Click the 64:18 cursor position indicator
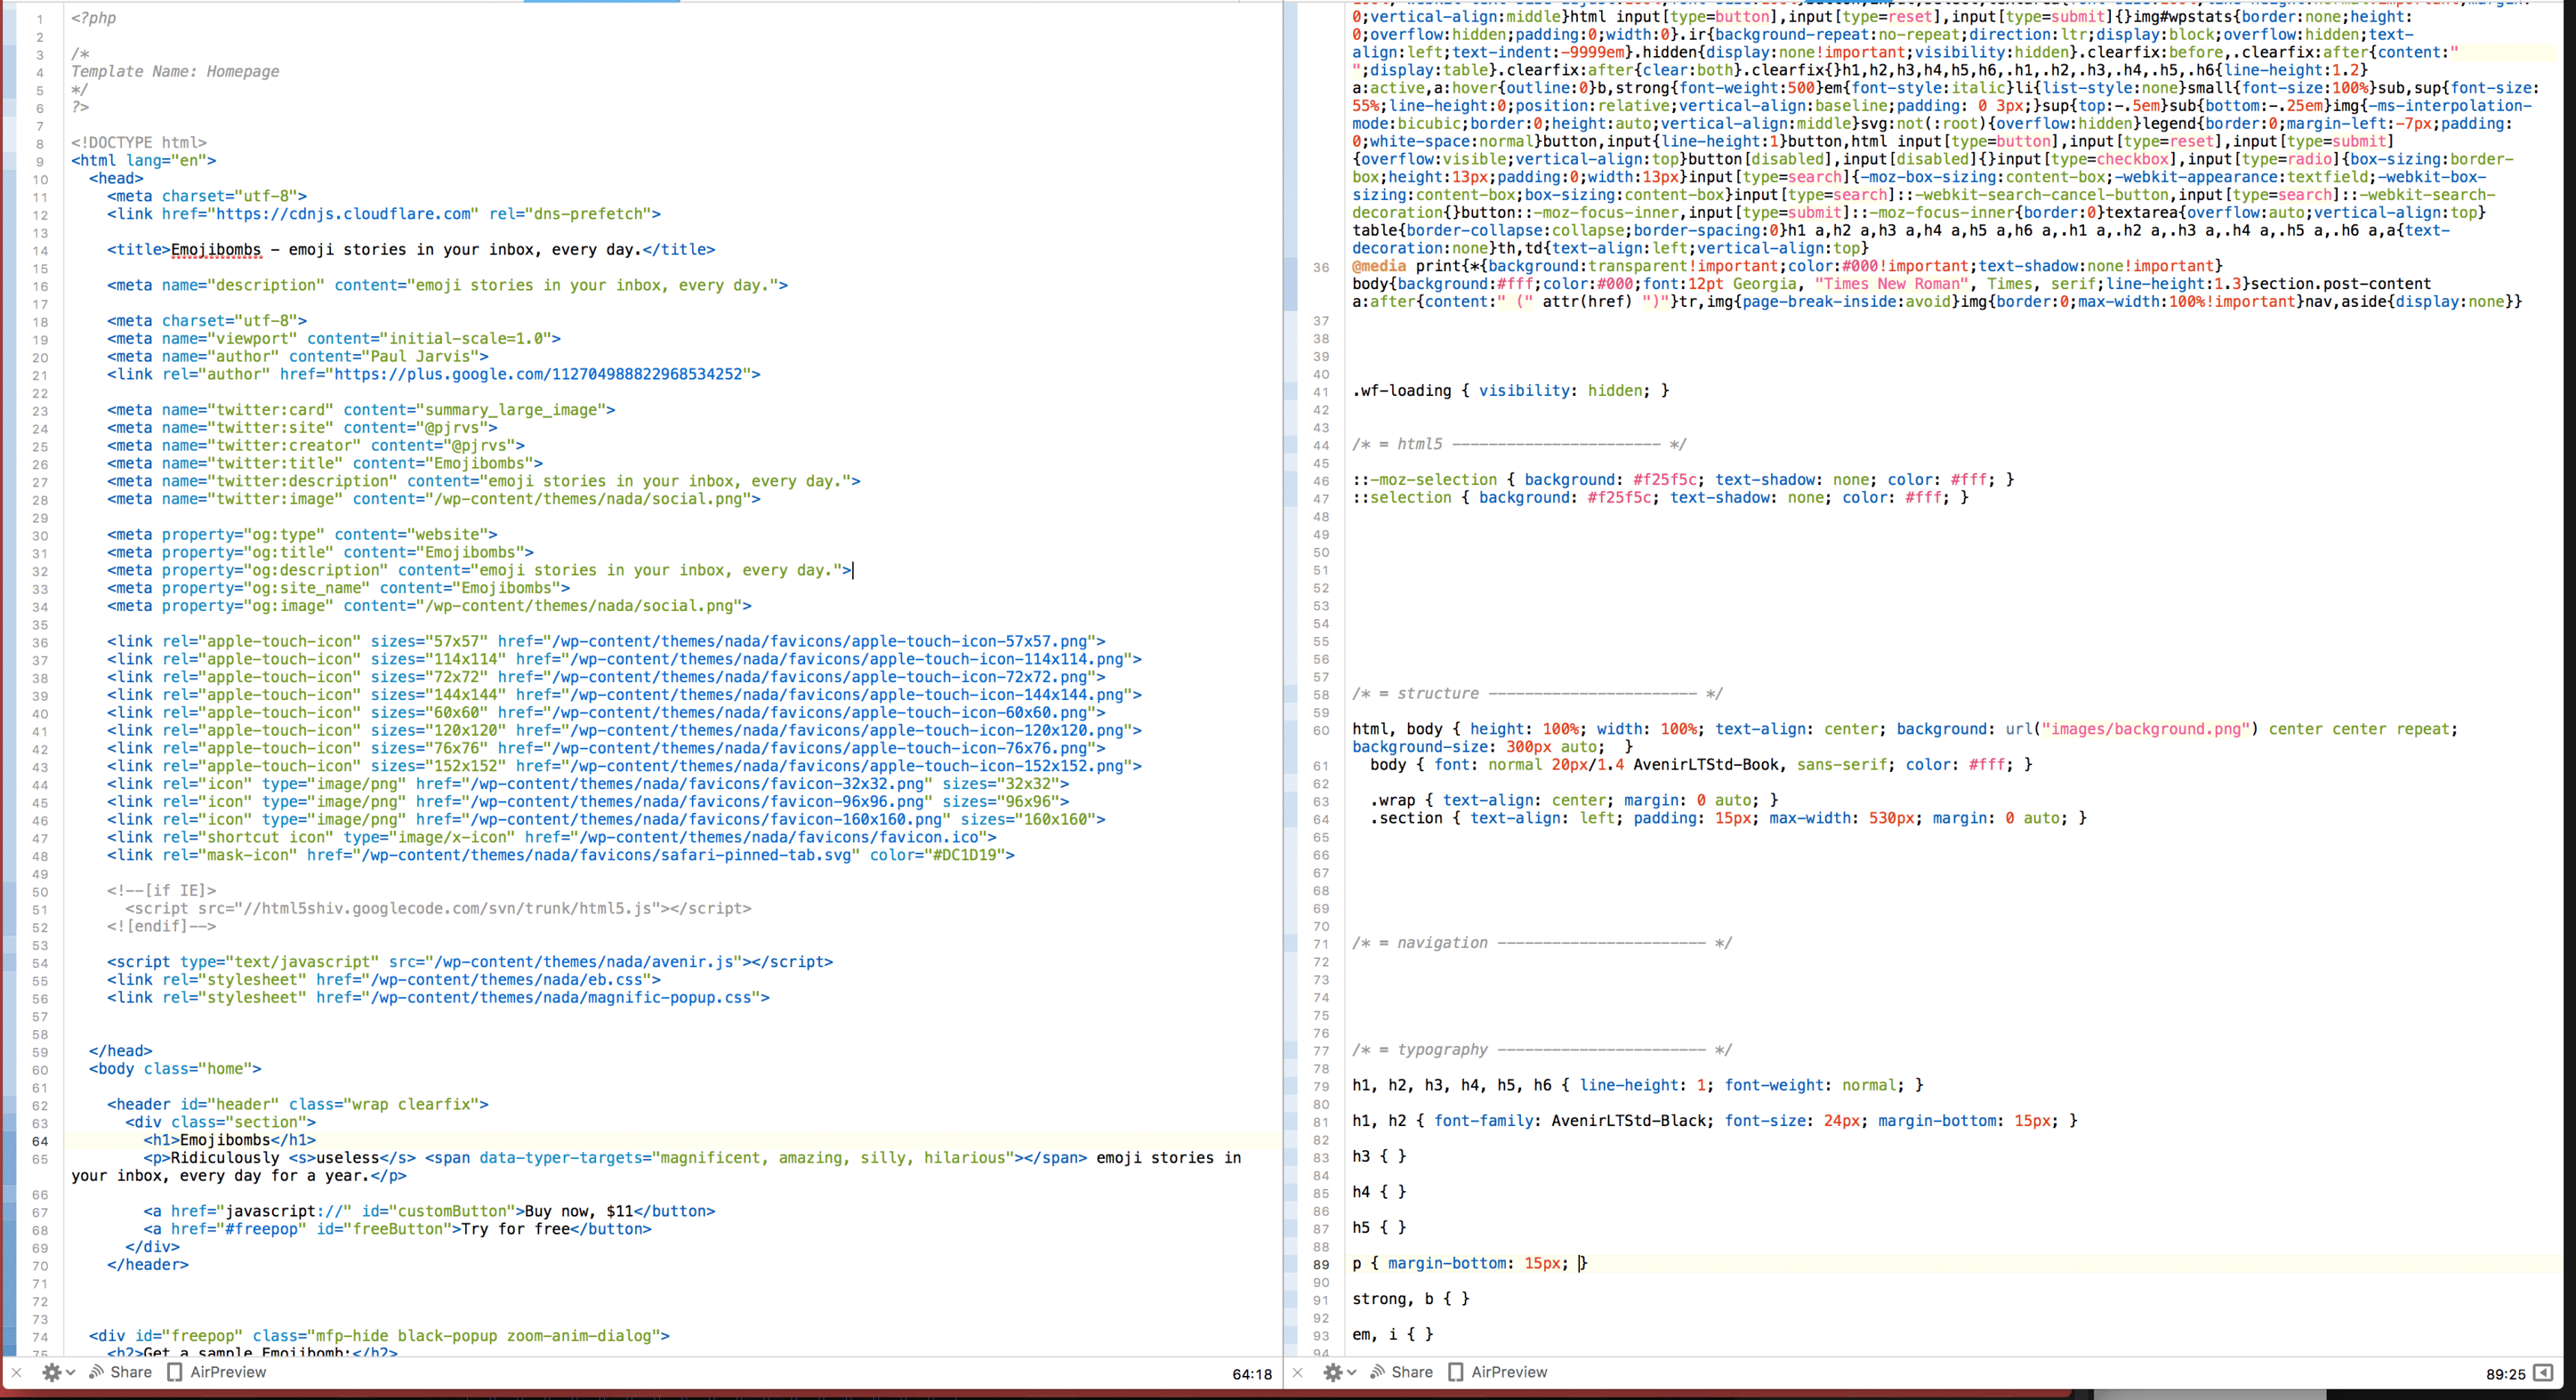The height and width of the screenshot is (1400, 2576). 1251,1374
